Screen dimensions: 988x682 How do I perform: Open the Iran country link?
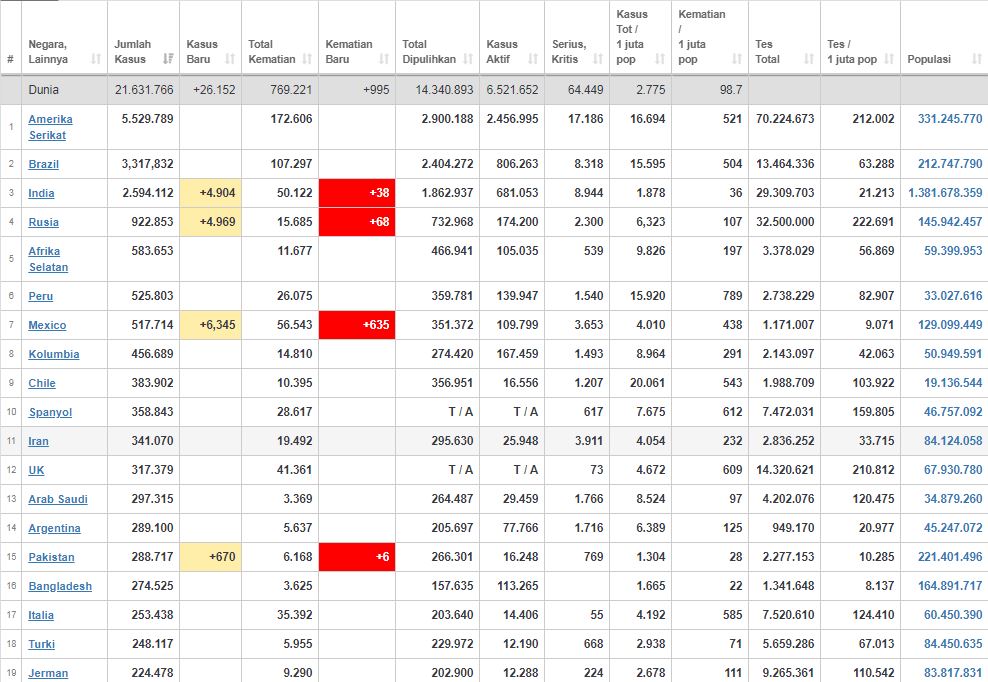coord(38,441)
